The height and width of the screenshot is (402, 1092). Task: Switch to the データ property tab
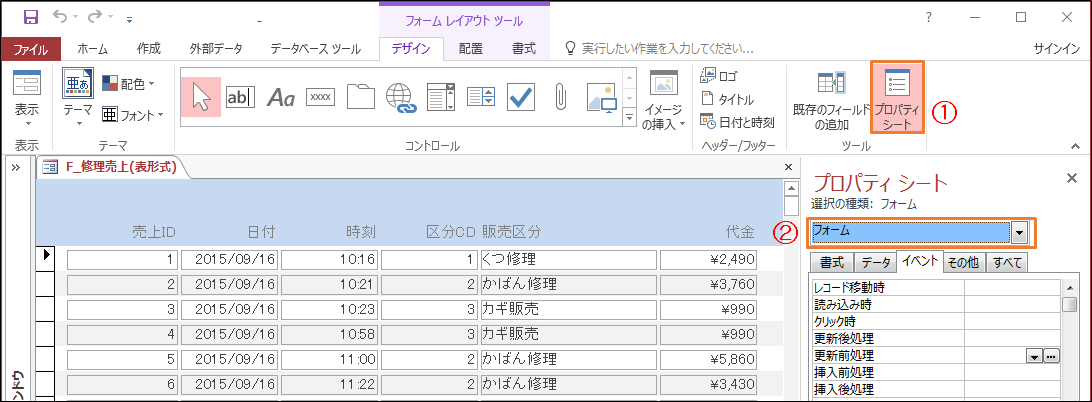pos(875,262)
